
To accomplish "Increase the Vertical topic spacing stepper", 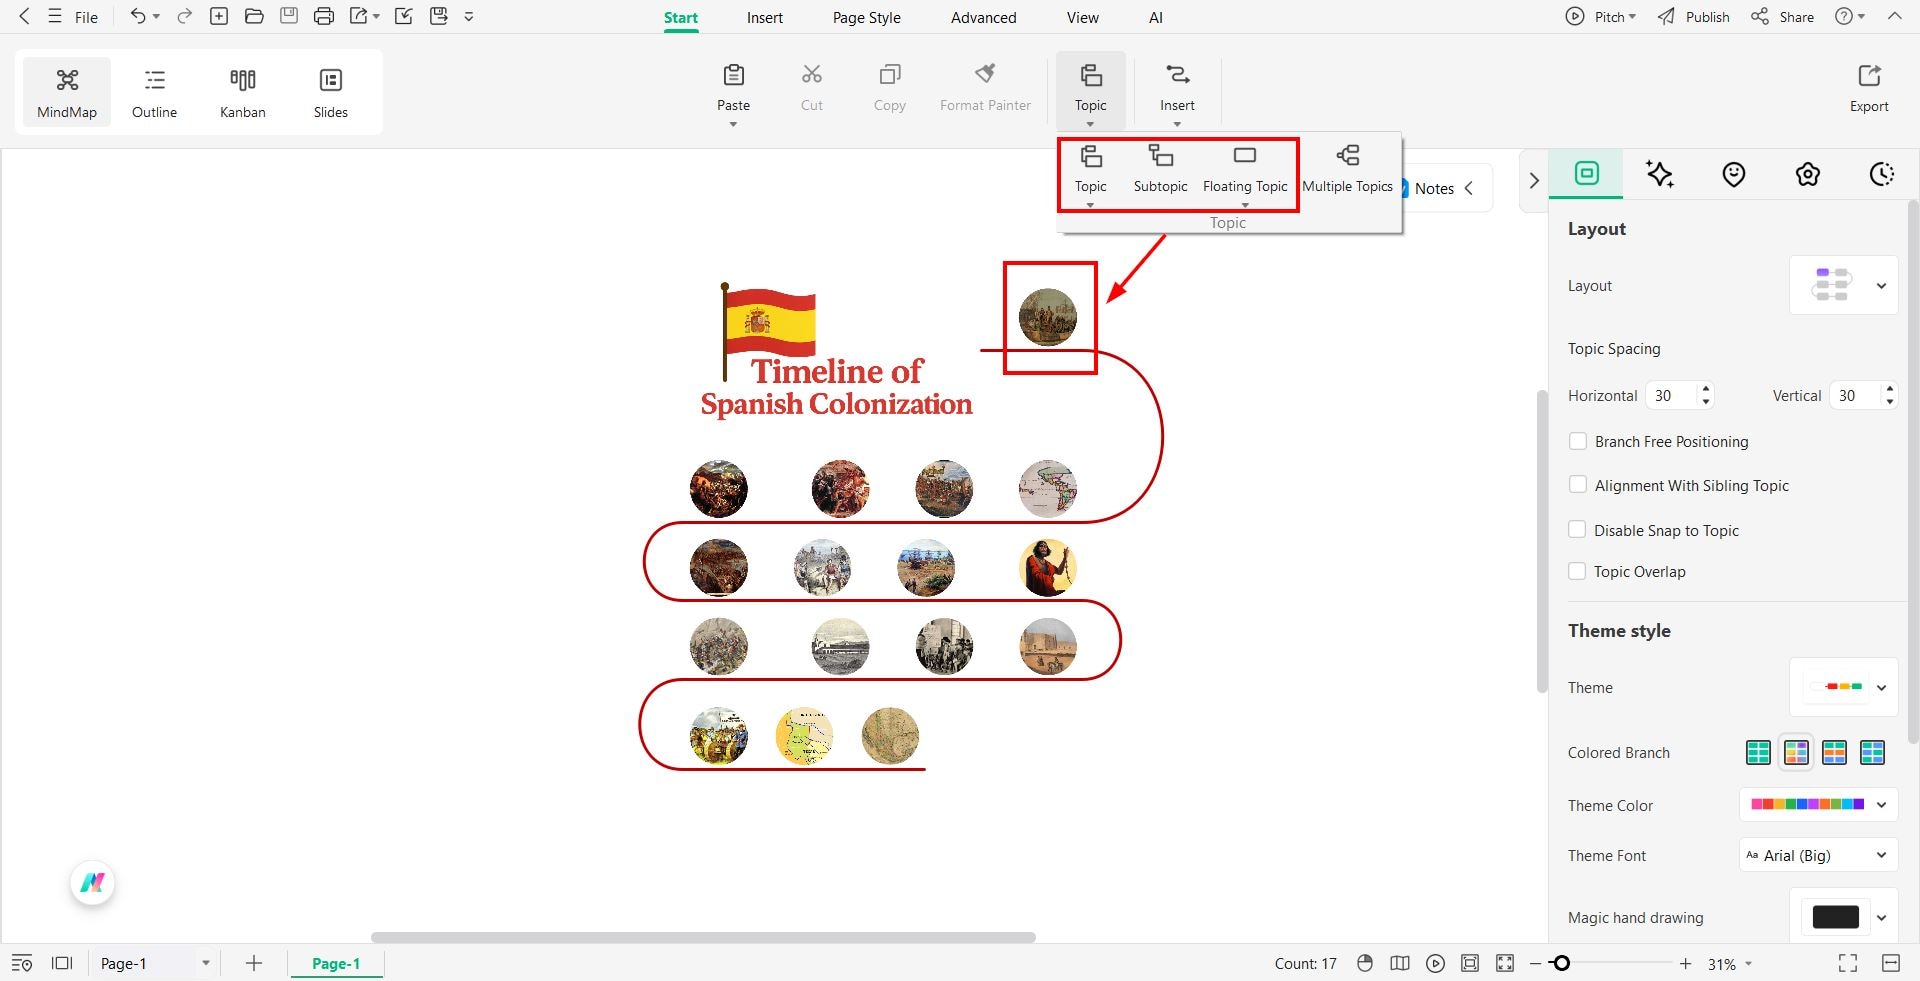I will (1889, 388).
